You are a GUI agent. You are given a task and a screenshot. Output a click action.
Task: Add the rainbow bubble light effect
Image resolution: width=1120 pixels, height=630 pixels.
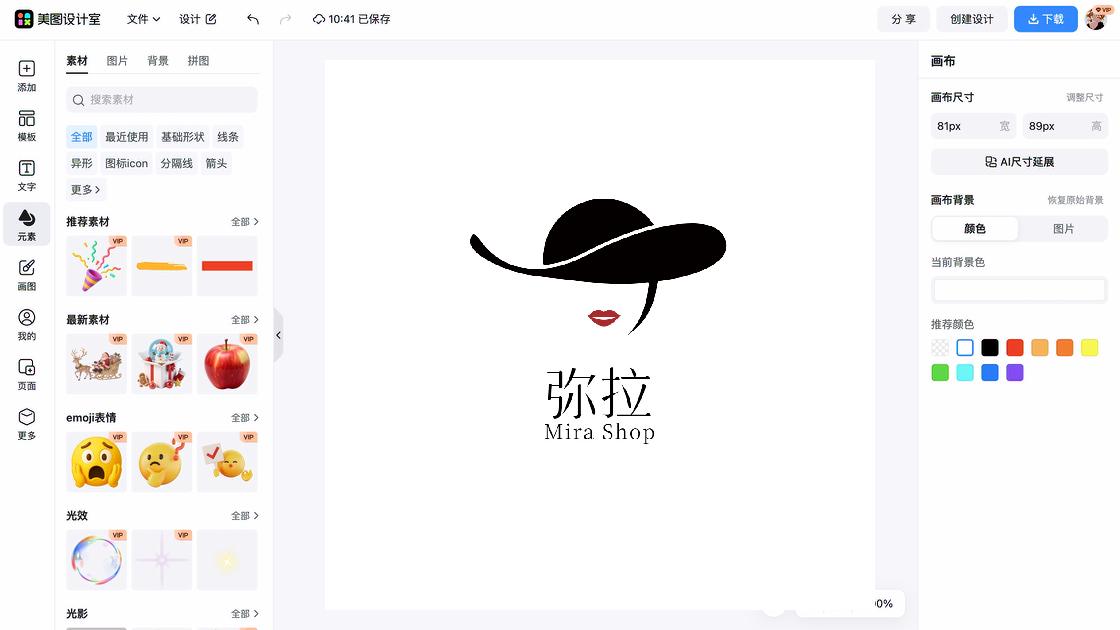click(x=96, y=559)
